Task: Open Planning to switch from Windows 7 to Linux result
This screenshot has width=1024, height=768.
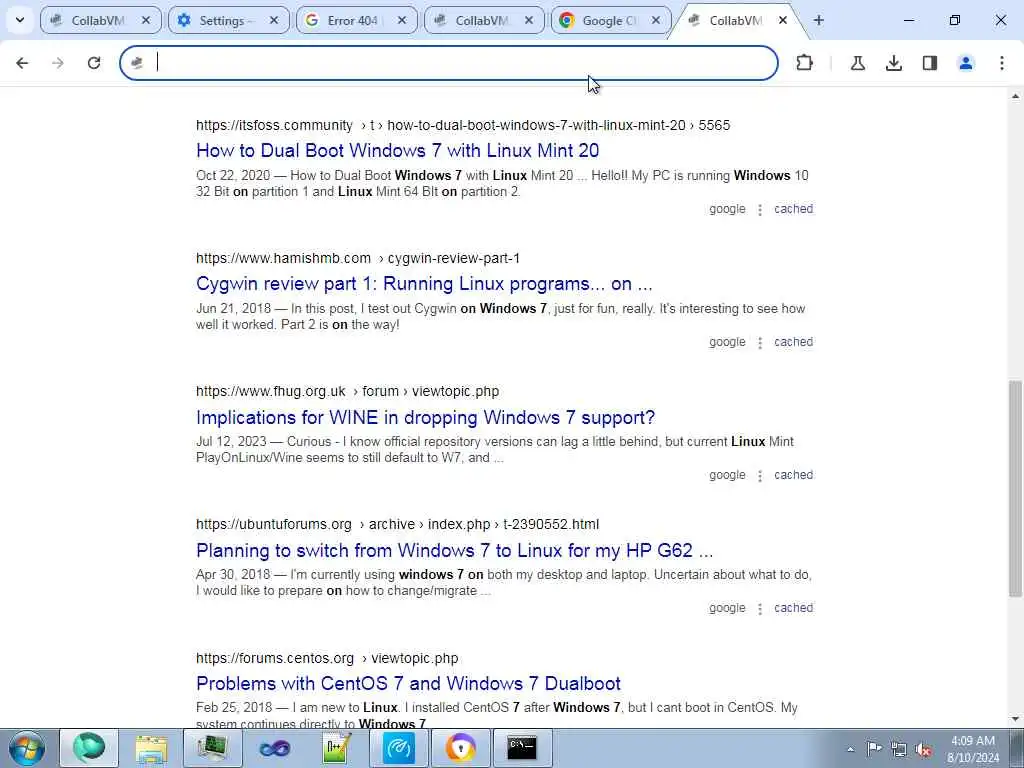Action: point(455,551)
